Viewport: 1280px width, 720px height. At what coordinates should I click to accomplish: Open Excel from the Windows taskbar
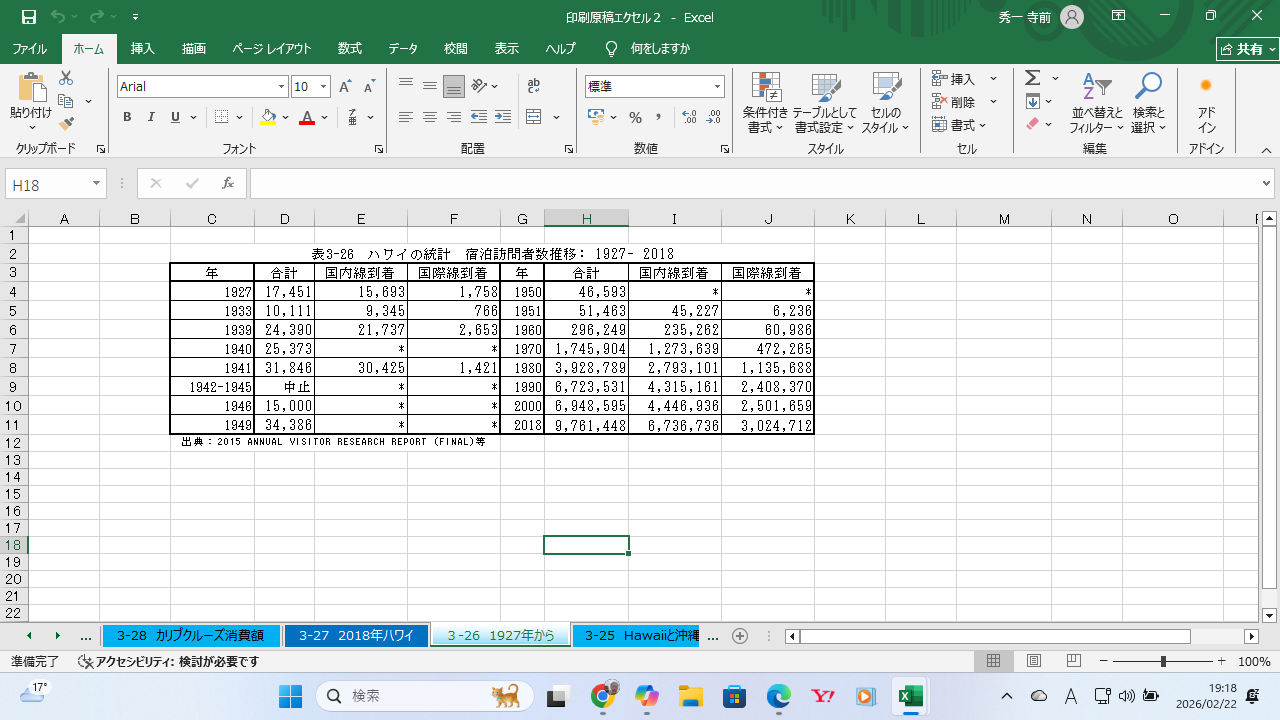(x=910, y=696)
